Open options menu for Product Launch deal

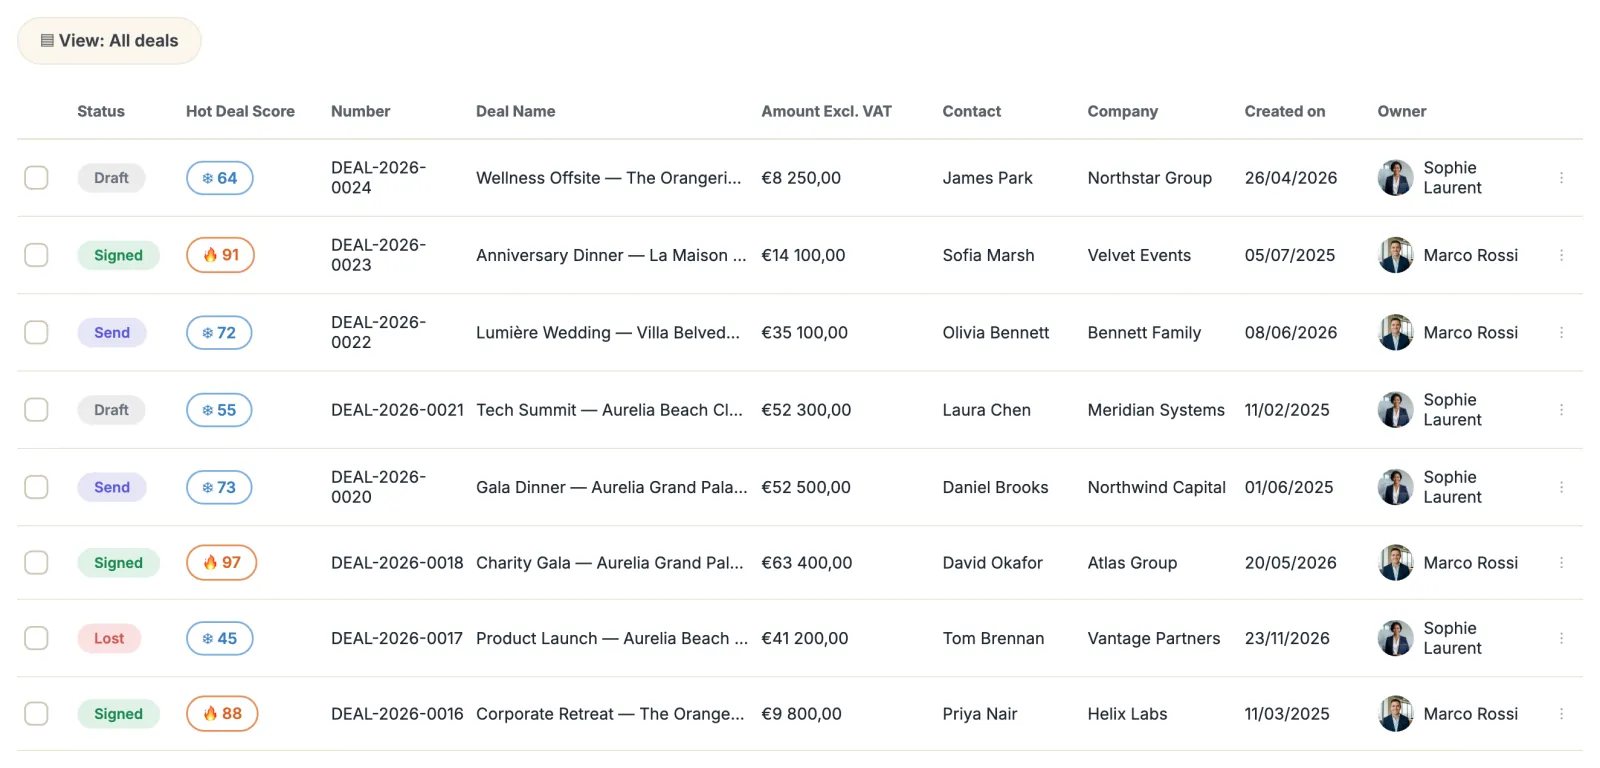point(1561,638)
